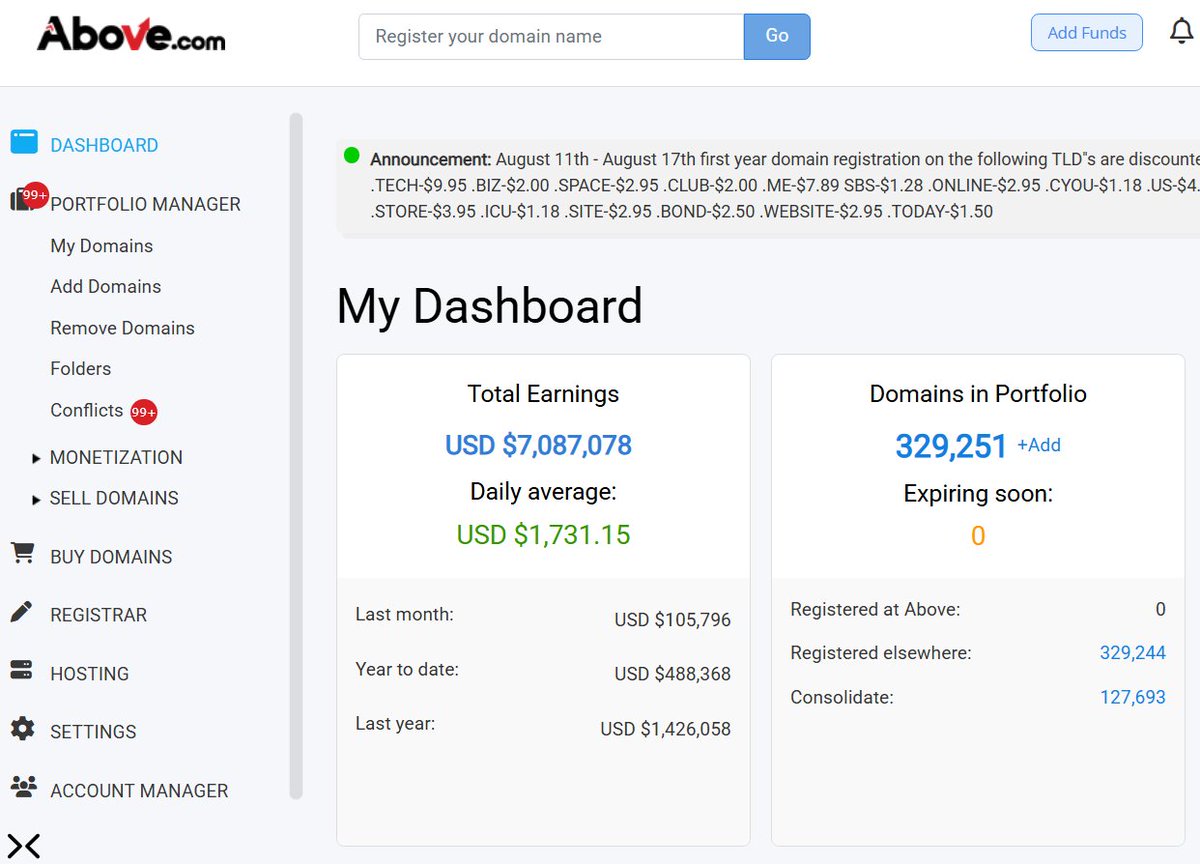Expand the Sell Domains submenu
This screenshot has height=864, width=1200.
(x=37, y=499)
